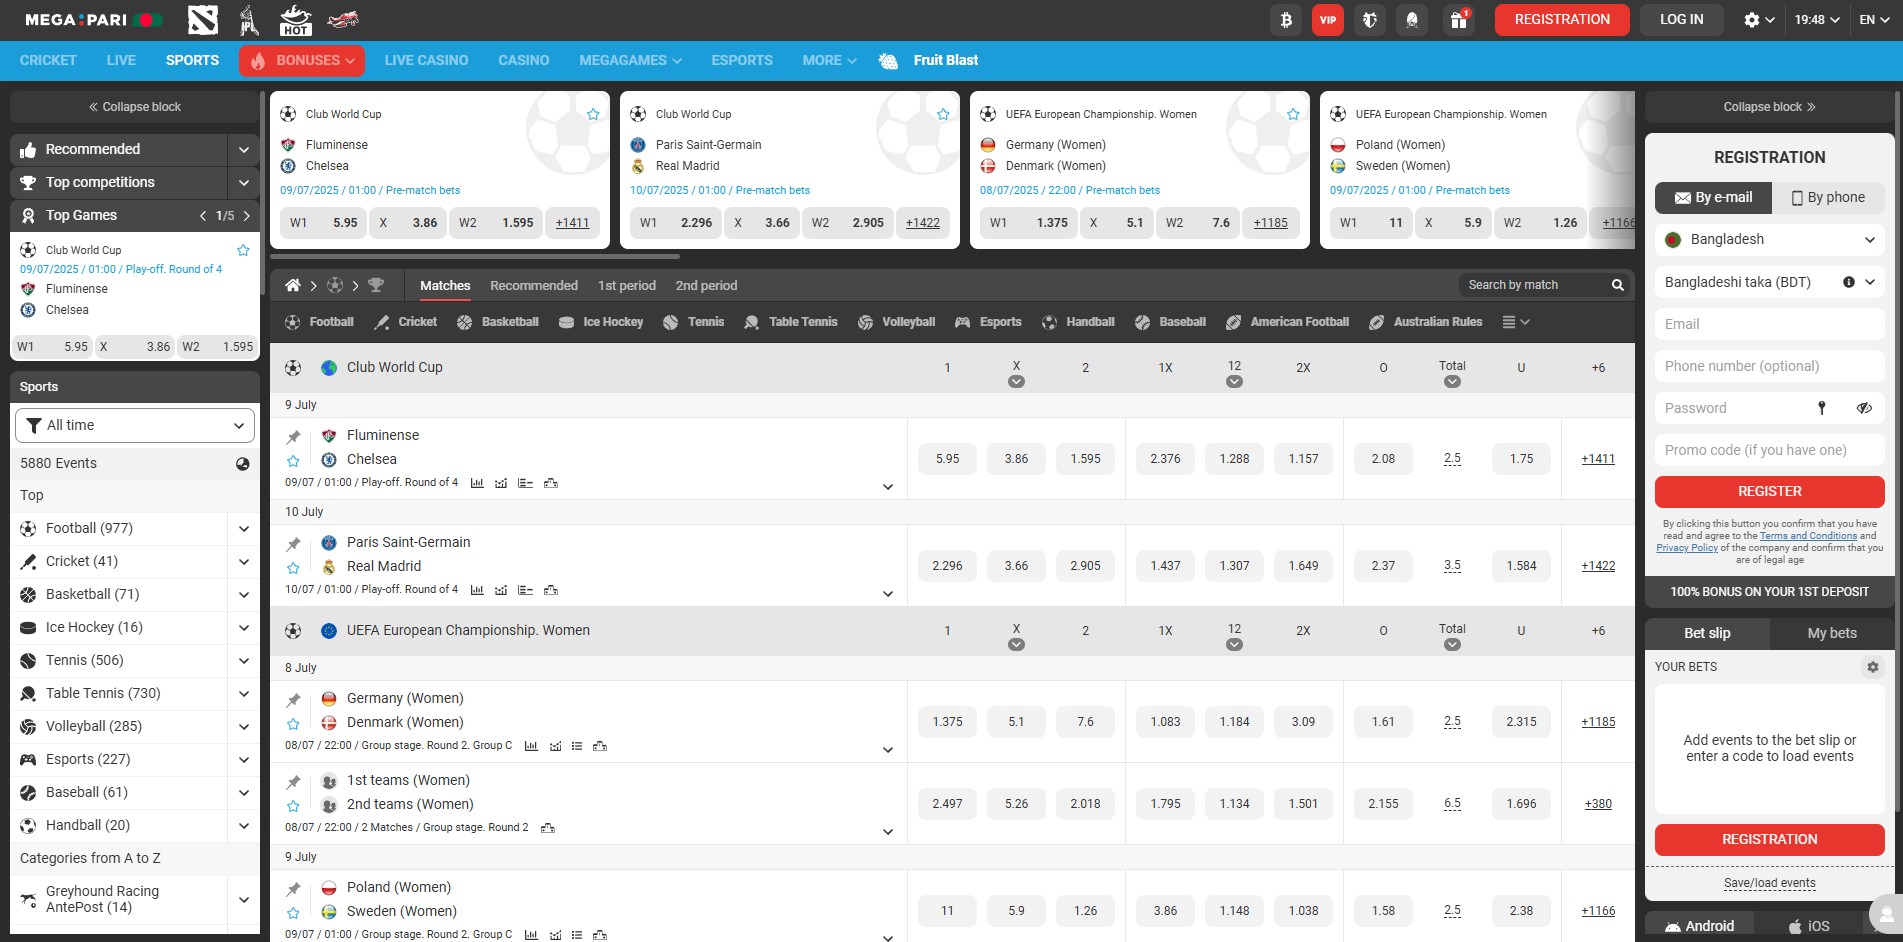Click the bet slip settings gear icon
The width and height of the screenshot is (1903, 942).
(1872, 667)
